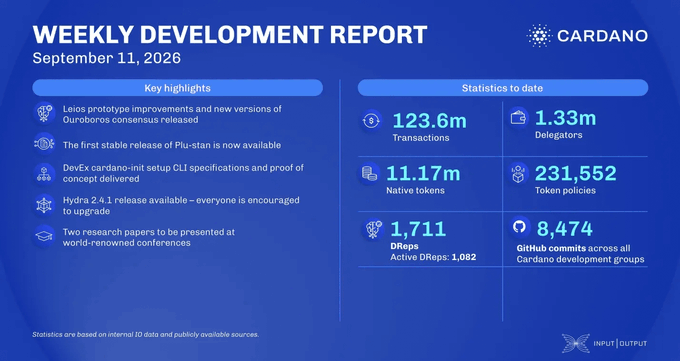Click the WEEKLY DEVELOPMENT REPORT title
Viewport: 680px width, 361px height.
pos(230,35)
